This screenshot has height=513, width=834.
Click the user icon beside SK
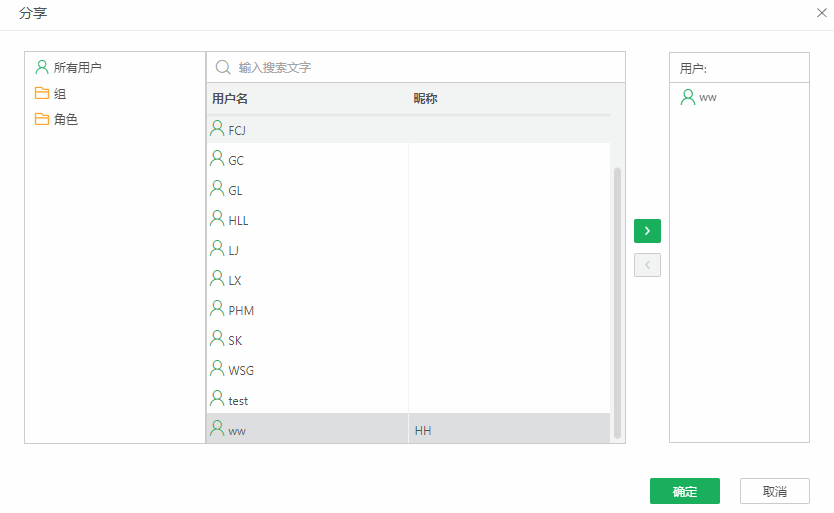coord(217,338)
